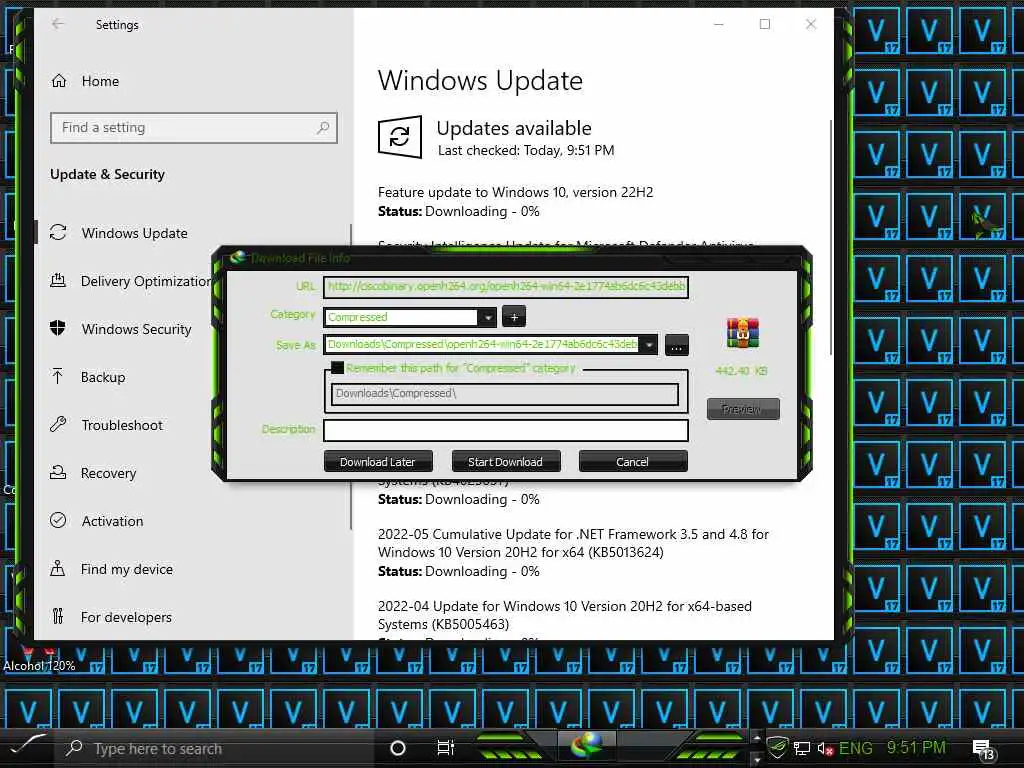The image size is (1024, 768).
Task: Open the Start menu on the taskbar
Action: coord(27,746)
